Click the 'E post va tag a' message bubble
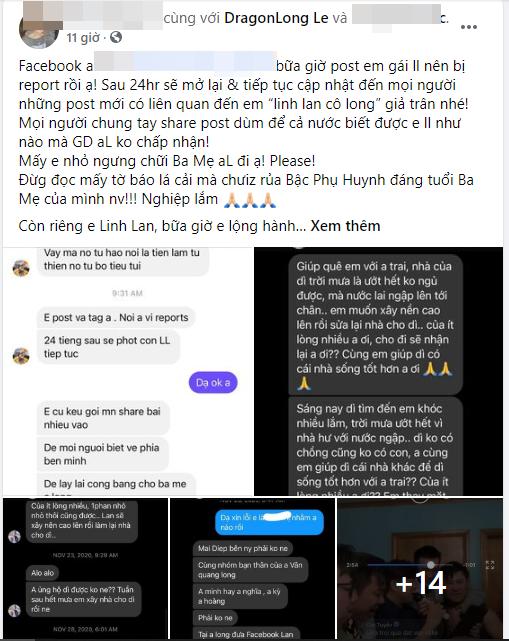509x641 pixels. 116,318
